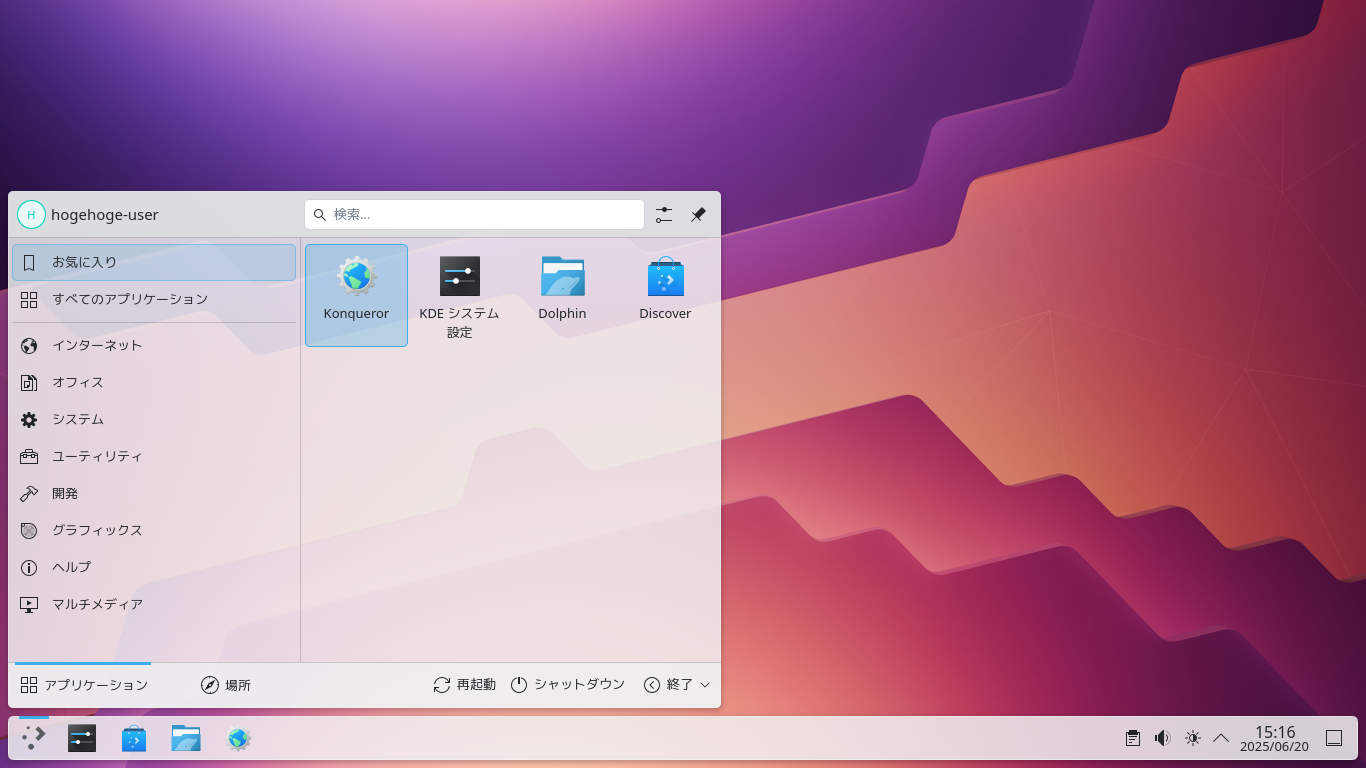Screen dimensions: 1366x768
Task: Open the ユーティリティ category
Action: tap(154, 457)
